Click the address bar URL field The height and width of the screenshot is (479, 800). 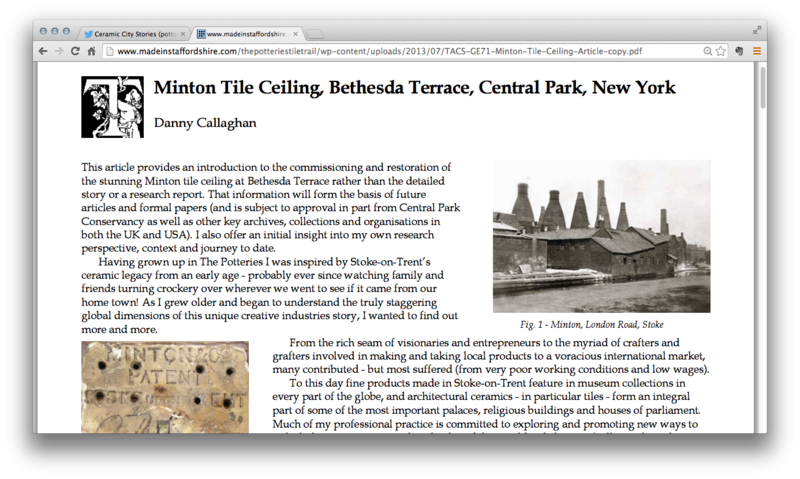tap(400, 51)
